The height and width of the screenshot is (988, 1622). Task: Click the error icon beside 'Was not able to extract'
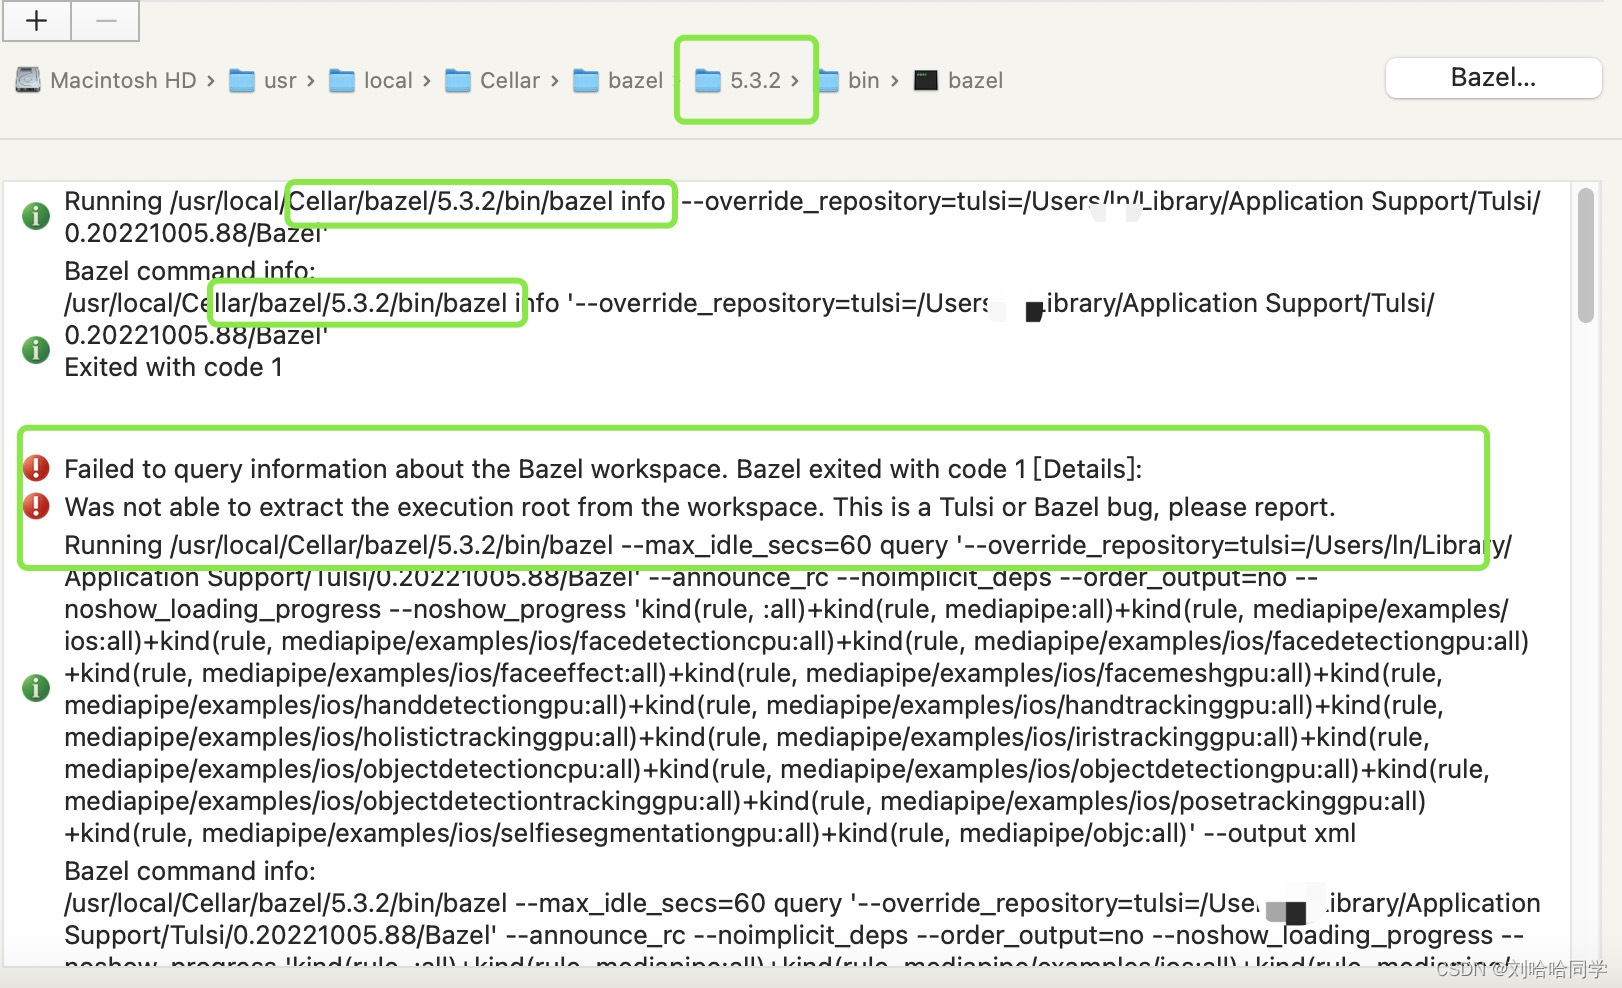pyautogui.click(x=36, y=506)
